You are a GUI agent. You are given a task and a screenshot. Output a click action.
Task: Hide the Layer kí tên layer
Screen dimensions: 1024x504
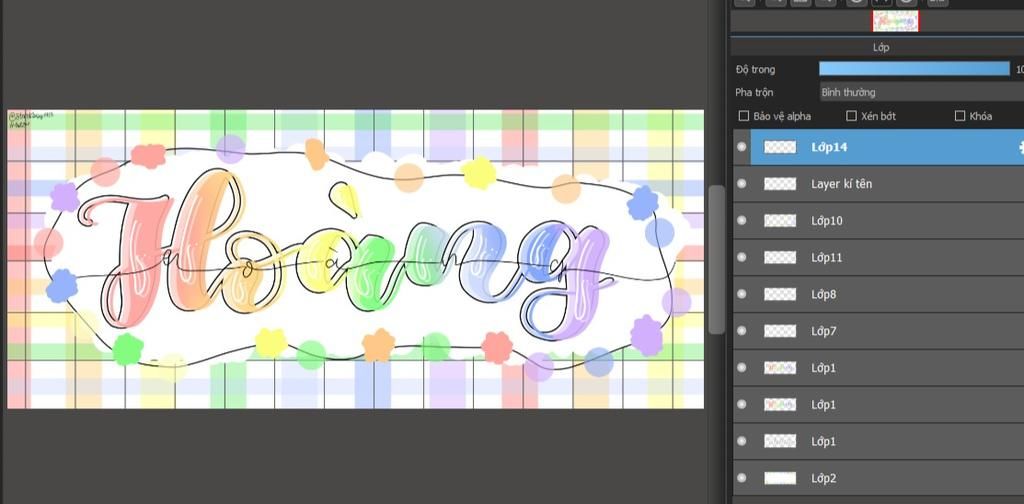[x=741, y=184]
